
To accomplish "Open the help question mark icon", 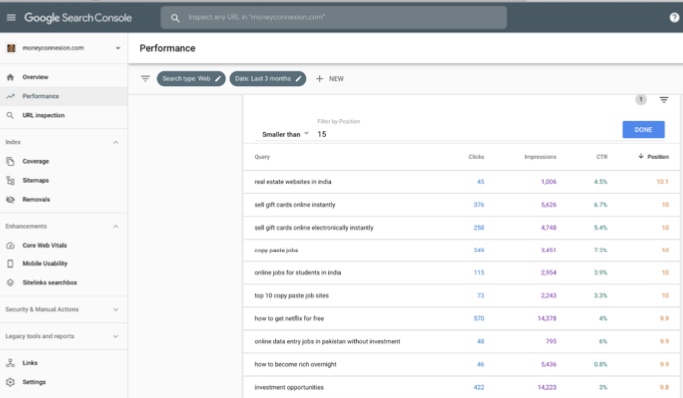I will coord(674,17).
